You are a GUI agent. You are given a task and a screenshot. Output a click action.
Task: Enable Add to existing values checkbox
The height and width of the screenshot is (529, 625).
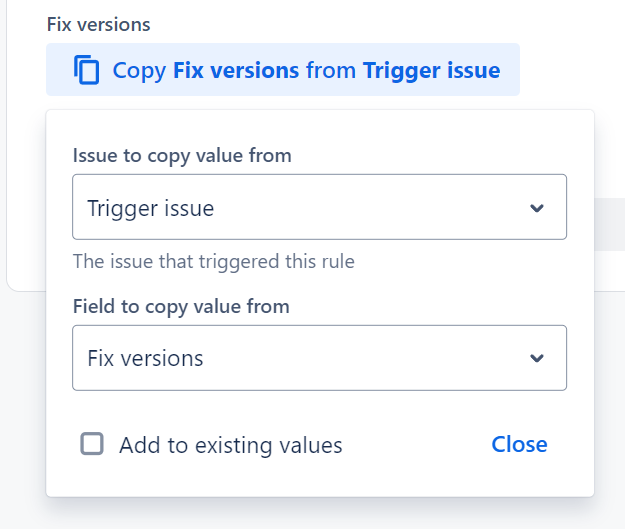pos(92,444)
